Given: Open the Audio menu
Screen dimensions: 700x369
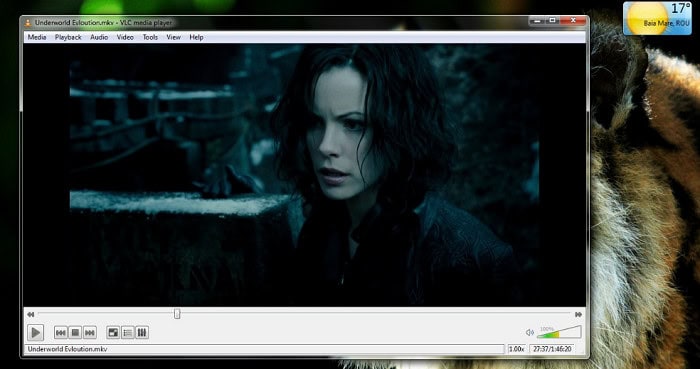Looking at the screenshot, I should (99, 37).
